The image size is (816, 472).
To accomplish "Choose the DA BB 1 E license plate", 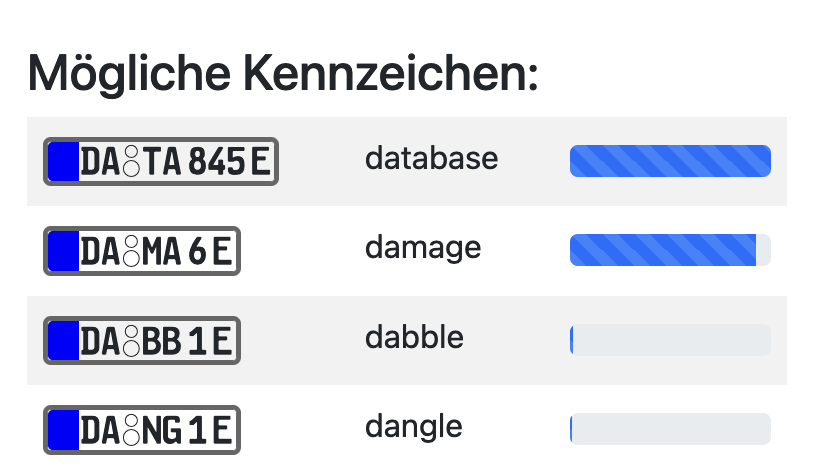I will click(x=143, y=340).
